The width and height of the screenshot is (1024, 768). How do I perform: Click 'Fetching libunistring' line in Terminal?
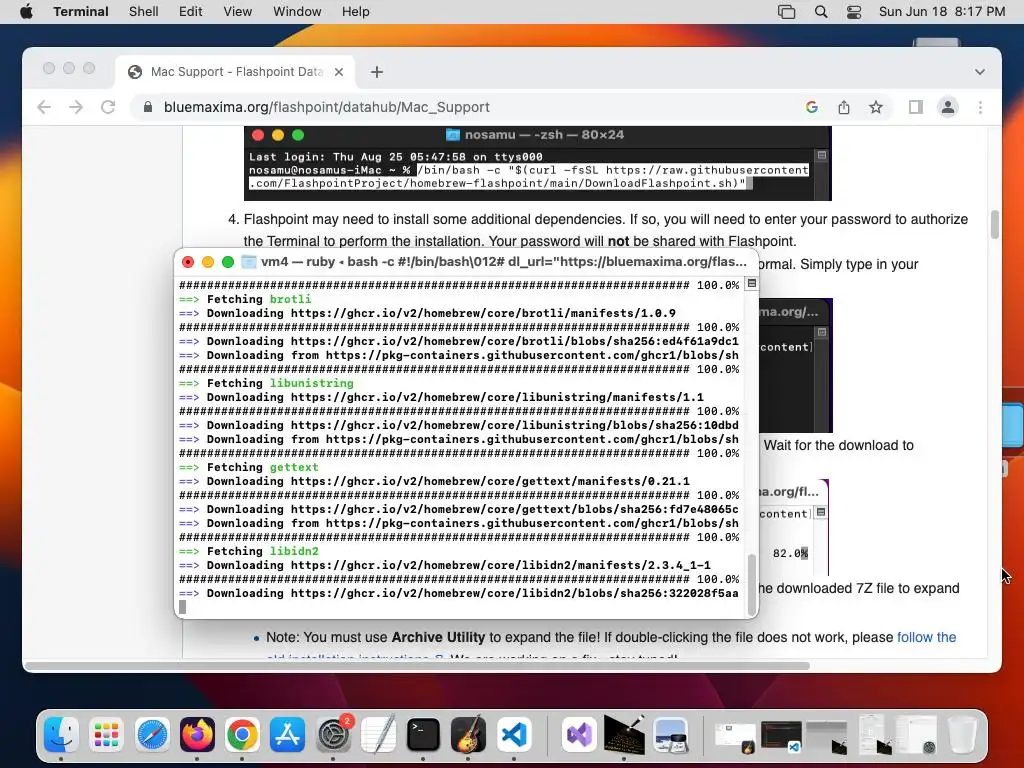(266, 383)
